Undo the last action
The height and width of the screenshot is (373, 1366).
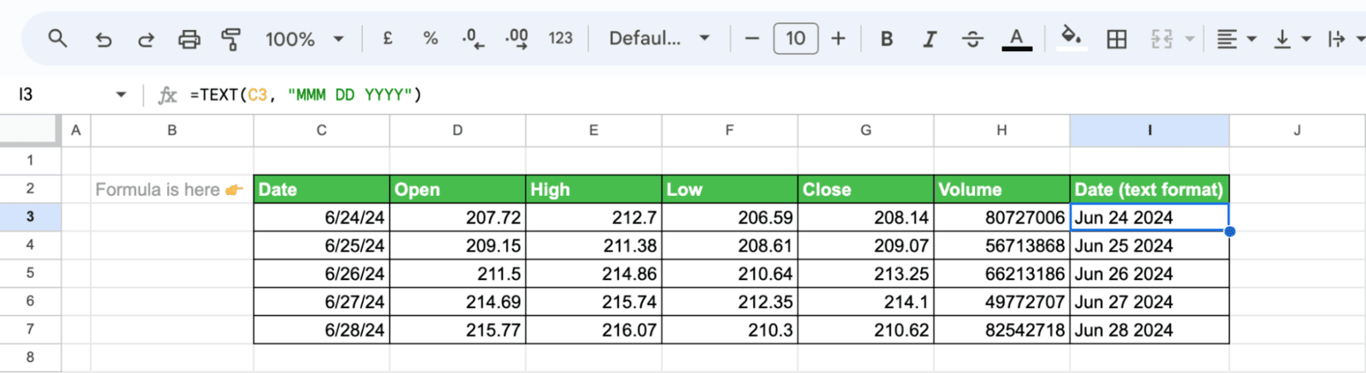(103, 39)
